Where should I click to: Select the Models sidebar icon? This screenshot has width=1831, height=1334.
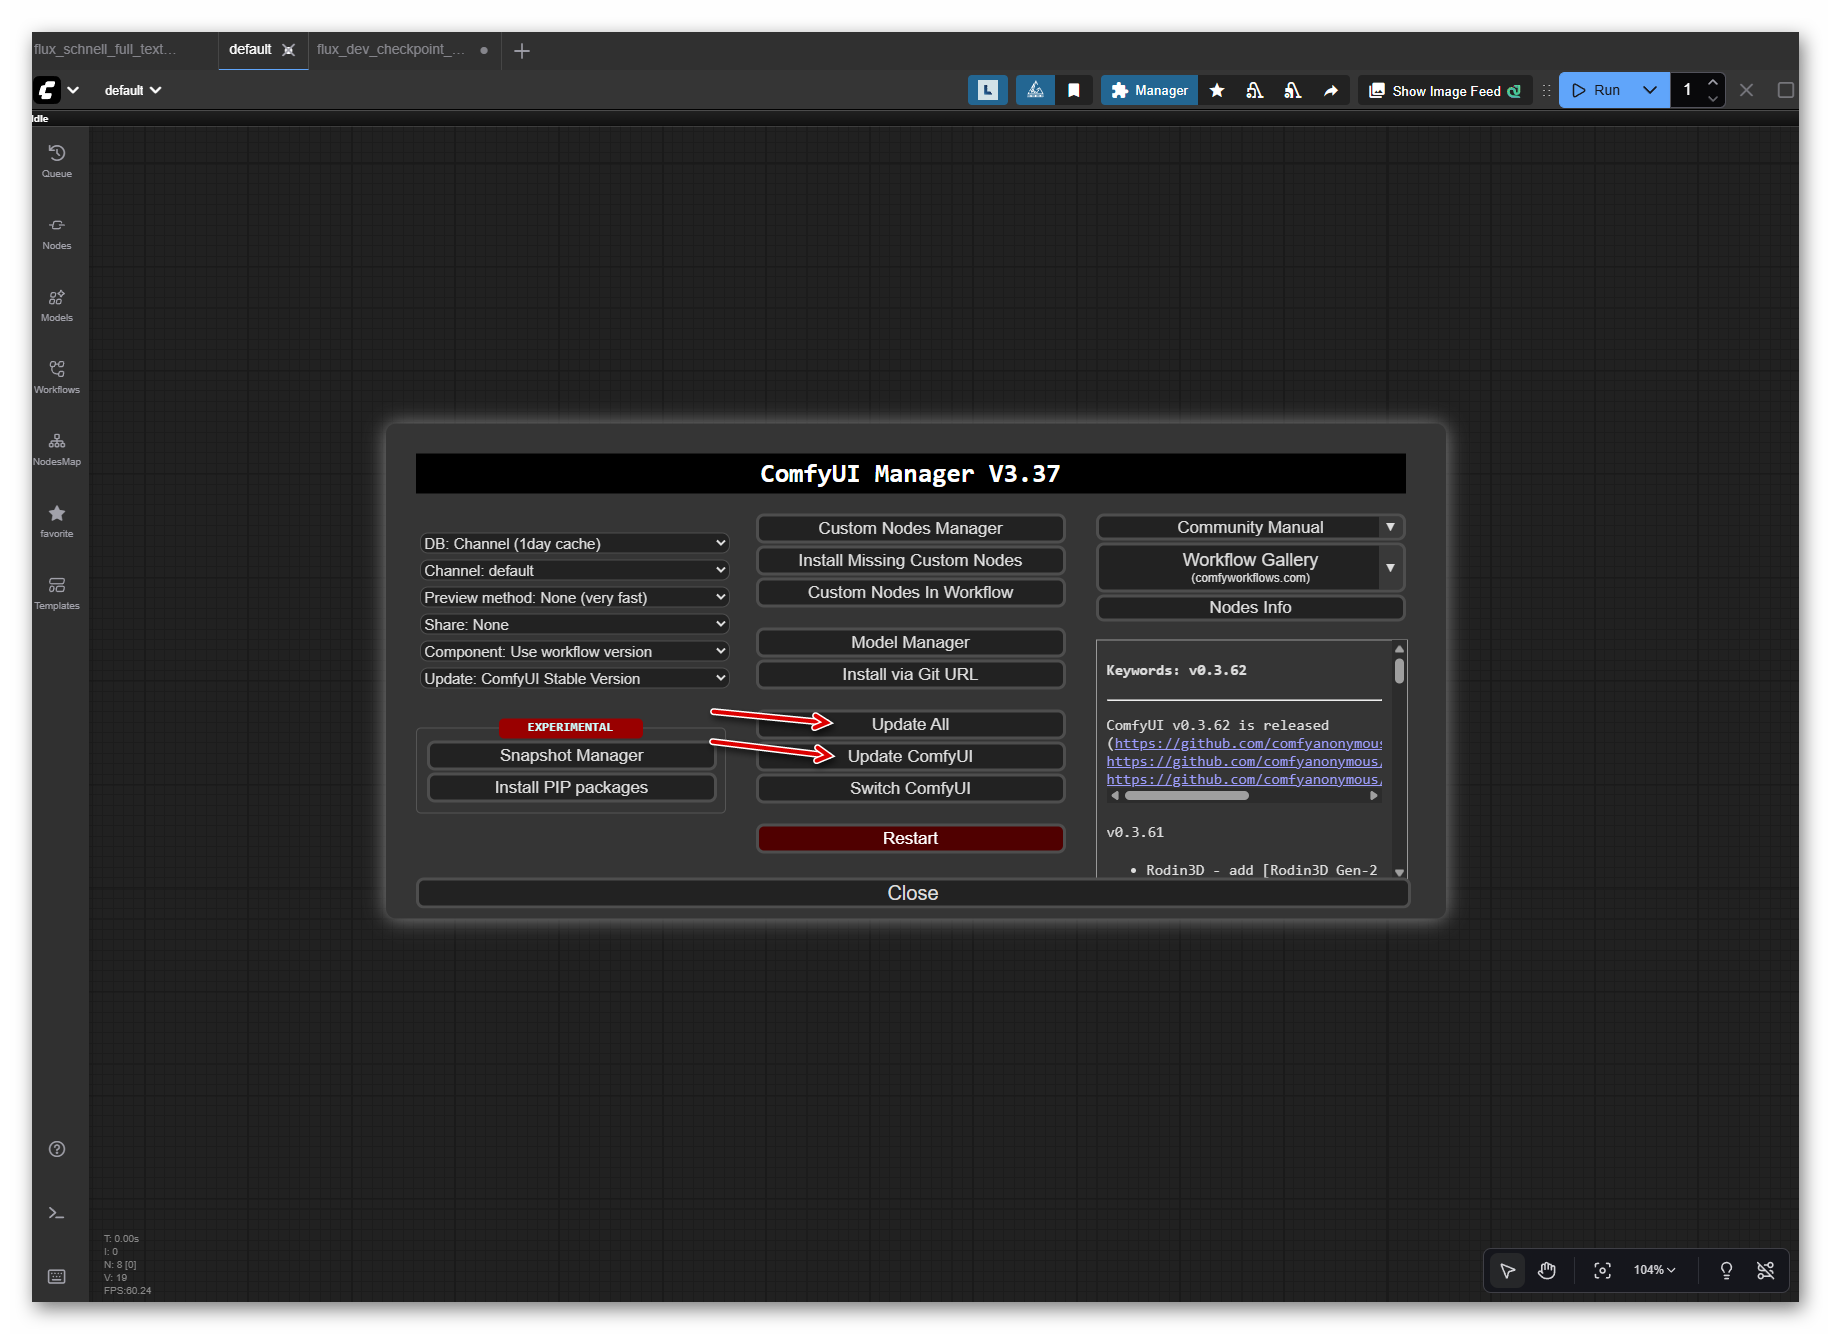(56, 305)
